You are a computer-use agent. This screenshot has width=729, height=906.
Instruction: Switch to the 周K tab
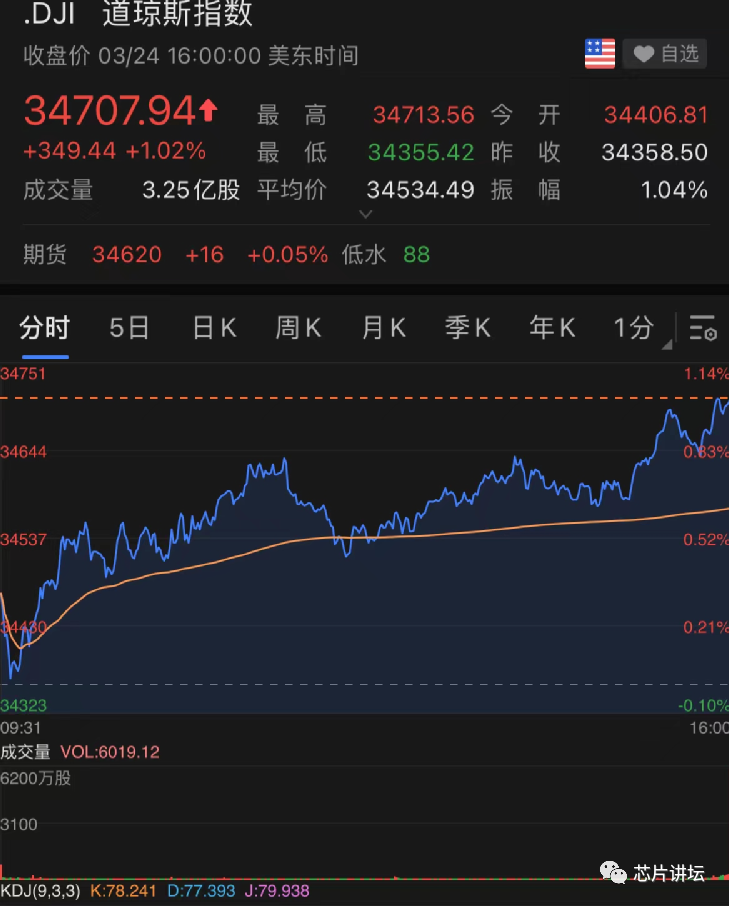tap(298, 328)
